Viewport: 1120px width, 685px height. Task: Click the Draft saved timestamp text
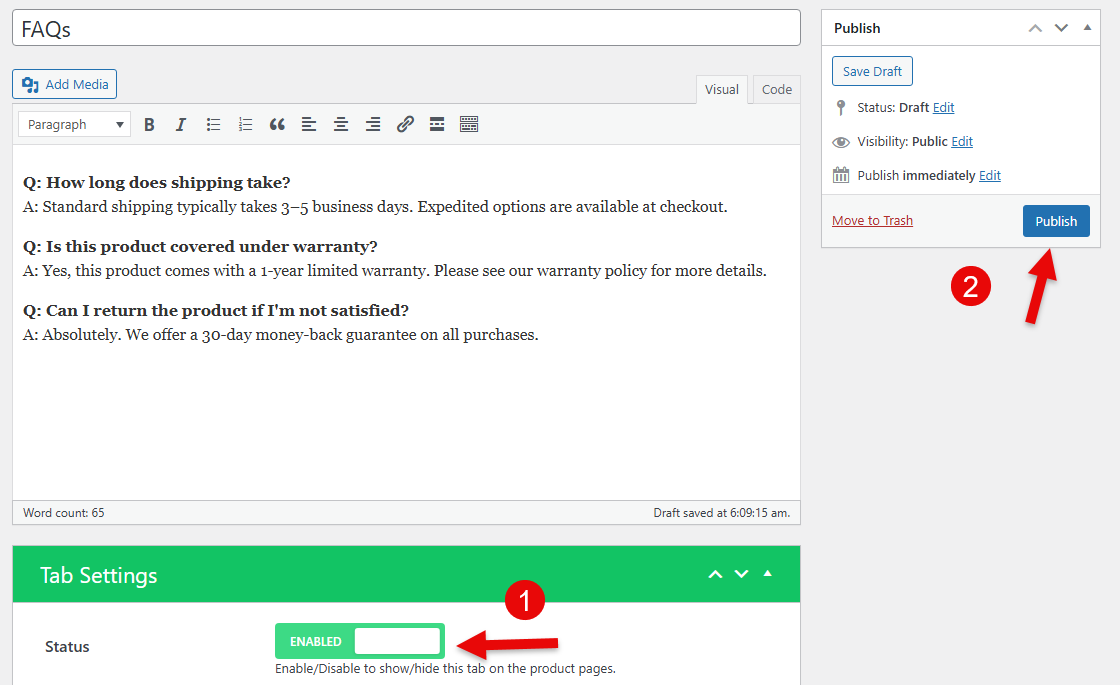721,513
